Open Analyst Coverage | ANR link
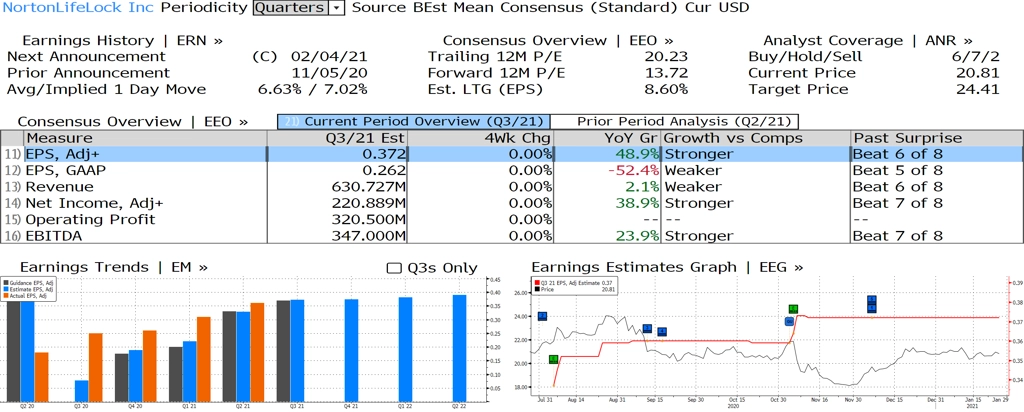The image size is (1024, 412). (x=867, y=40)
